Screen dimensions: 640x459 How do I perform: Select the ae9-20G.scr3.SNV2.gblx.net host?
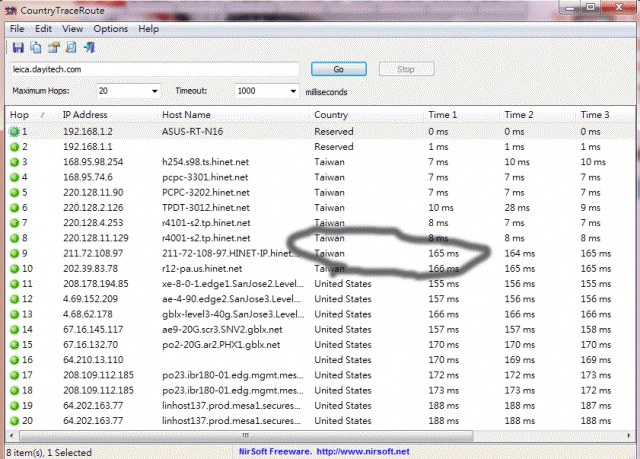pos(222,330)
